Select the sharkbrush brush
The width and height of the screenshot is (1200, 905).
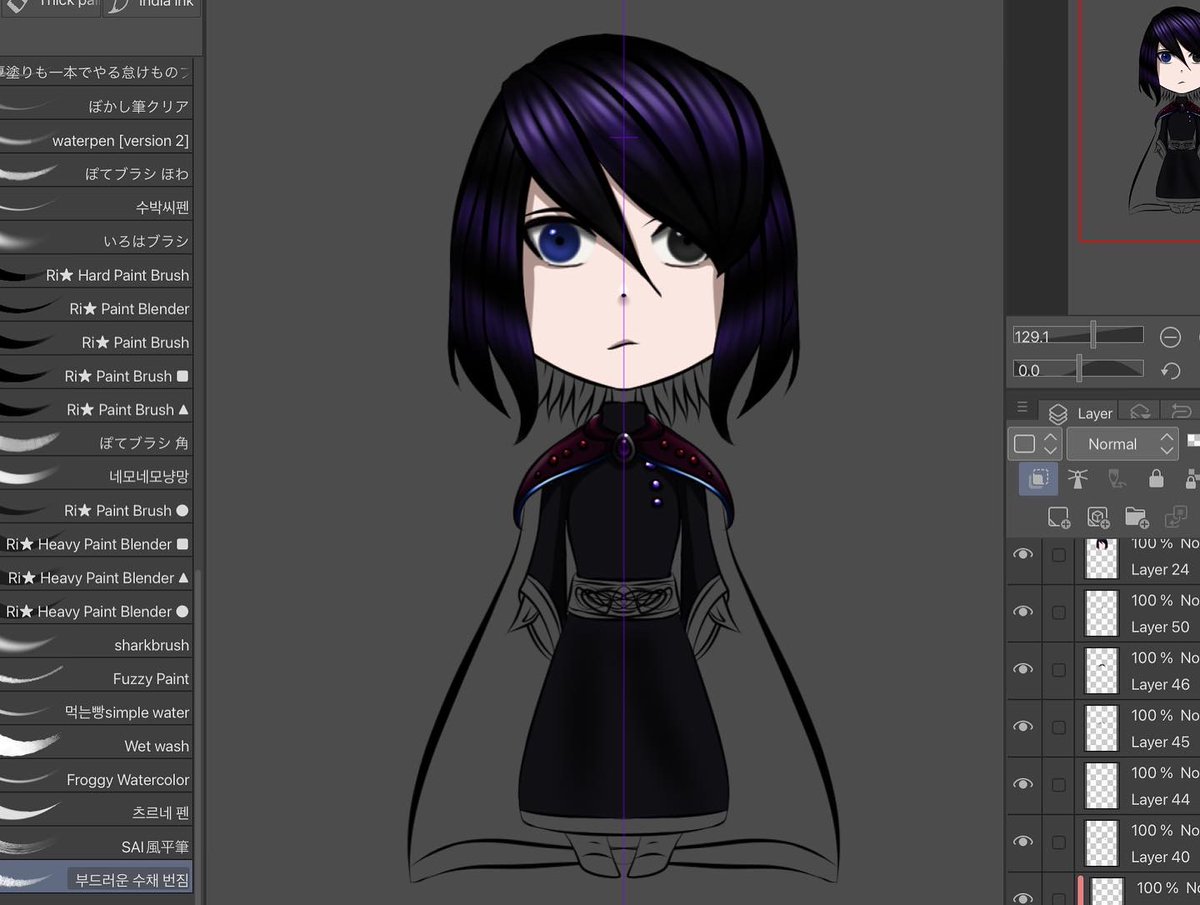click(x=96, y=645)
